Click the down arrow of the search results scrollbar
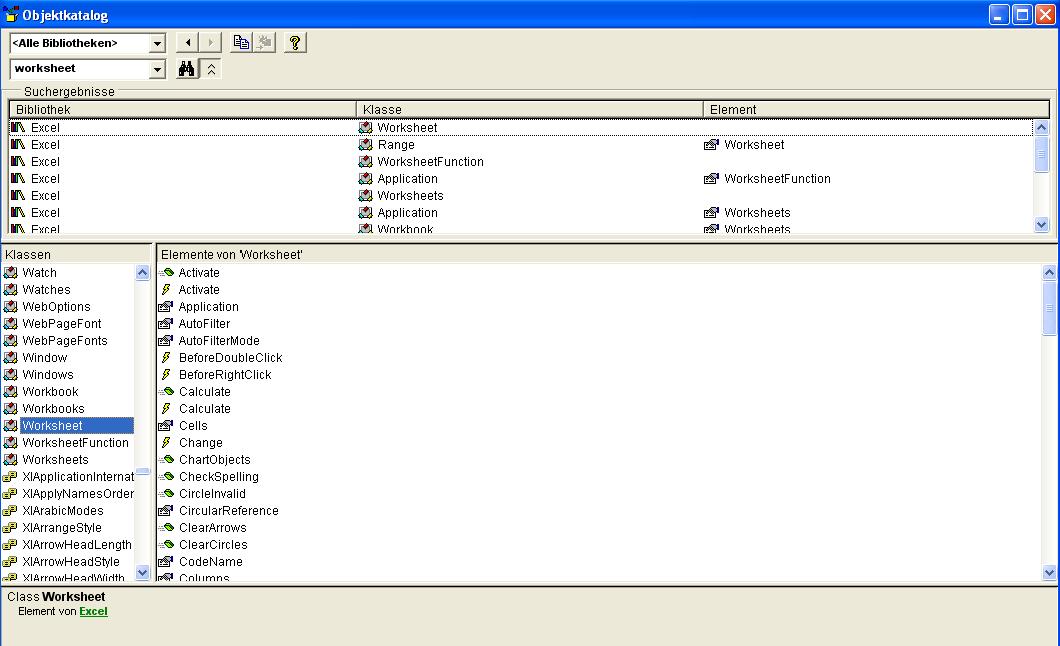Viewport: 1060px width, 646px height. [1041, 224]
